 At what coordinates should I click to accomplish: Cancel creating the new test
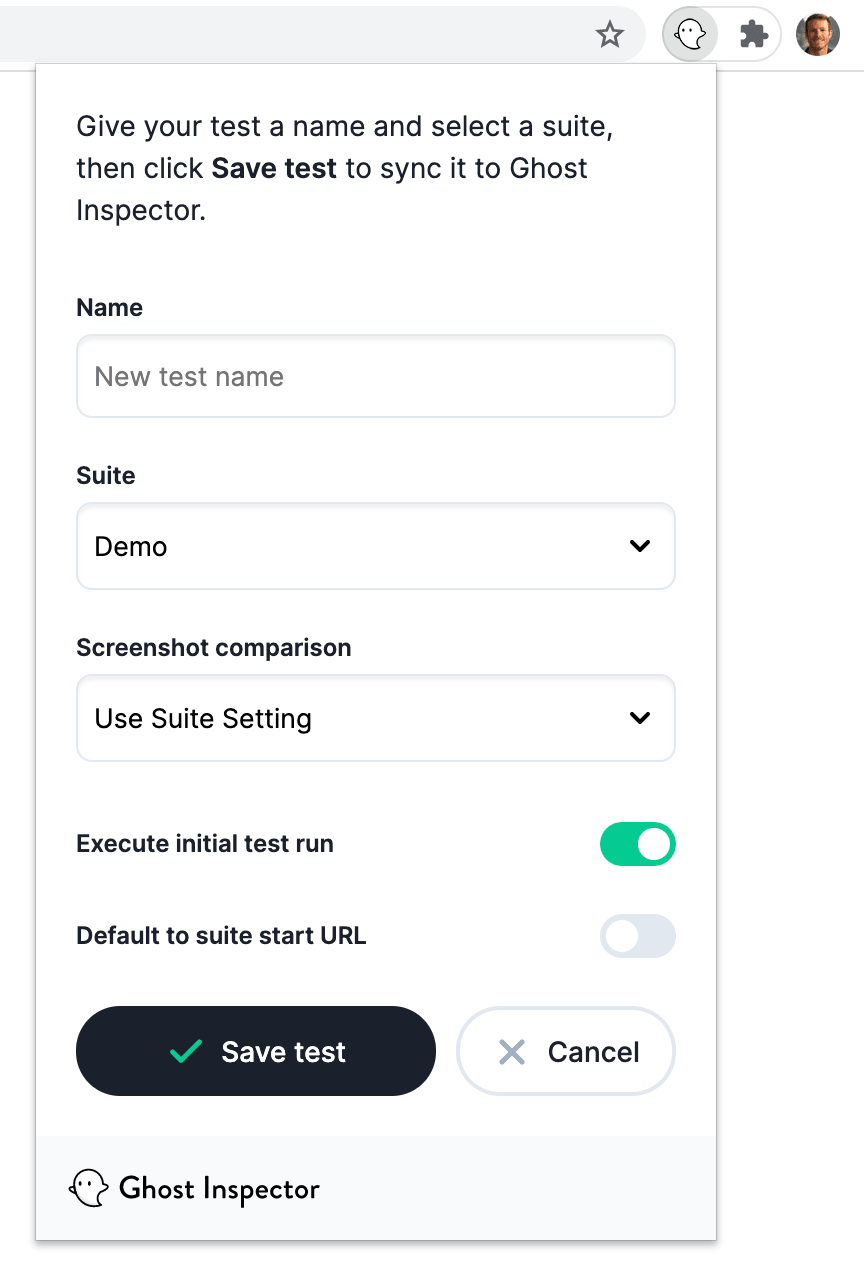[x=565, y=1051]
